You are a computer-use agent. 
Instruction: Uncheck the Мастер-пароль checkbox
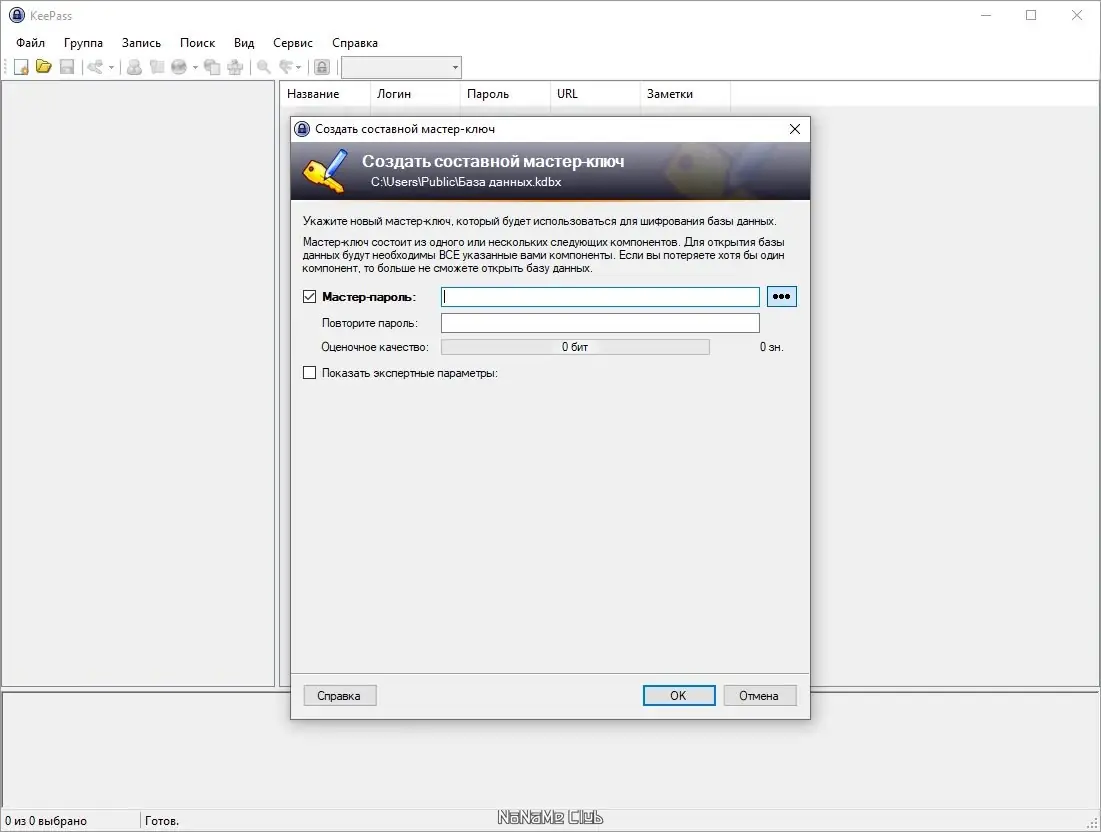309,296
